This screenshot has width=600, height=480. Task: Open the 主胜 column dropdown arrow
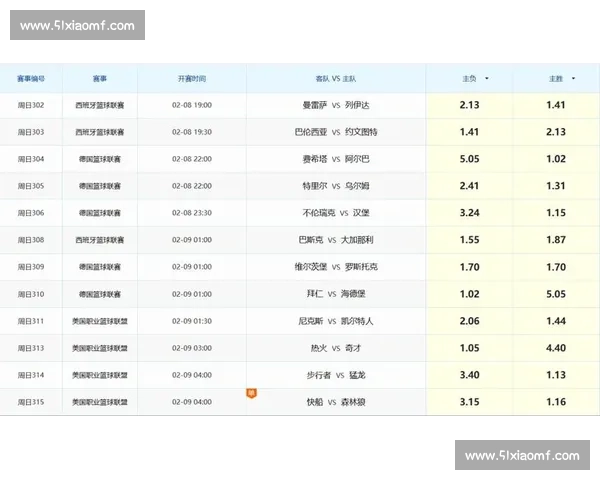[x=574, y=78]
